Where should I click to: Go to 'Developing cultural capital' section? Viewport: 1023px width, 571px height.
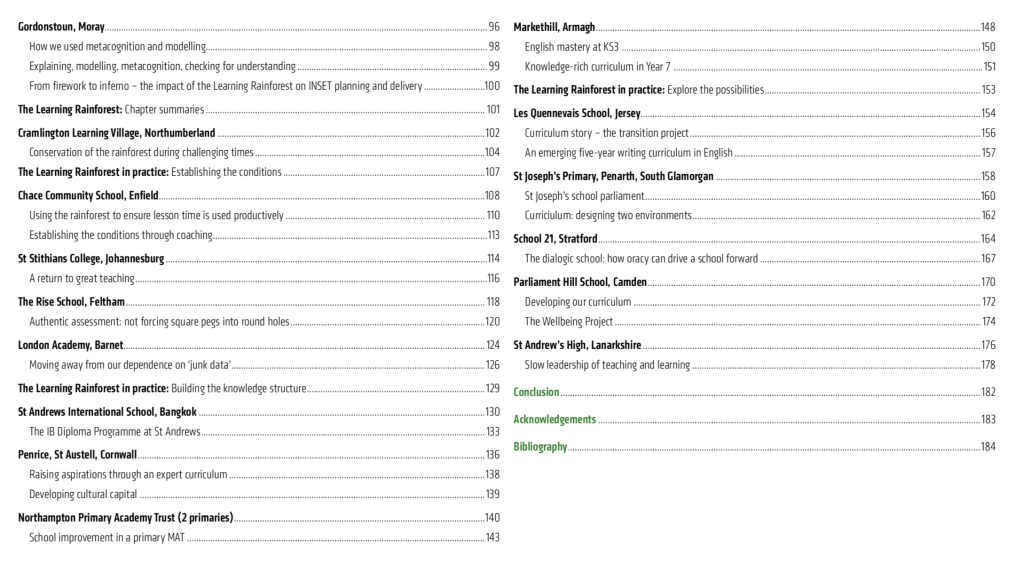pyautogui.click(x=83, y=494)
